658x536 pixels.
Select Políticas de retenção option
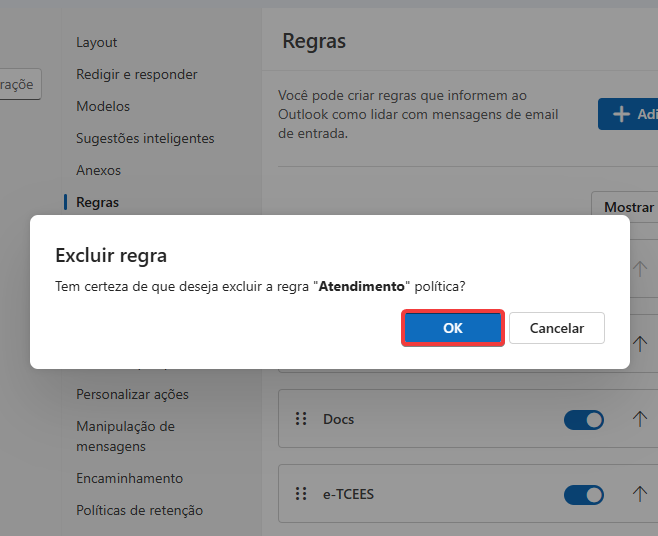tap(139, 510)
